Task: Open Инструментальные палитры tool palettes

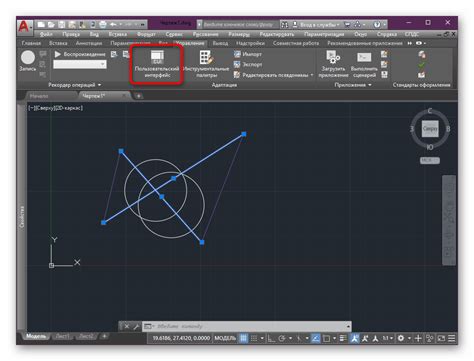Action: [x=206, y=64]
